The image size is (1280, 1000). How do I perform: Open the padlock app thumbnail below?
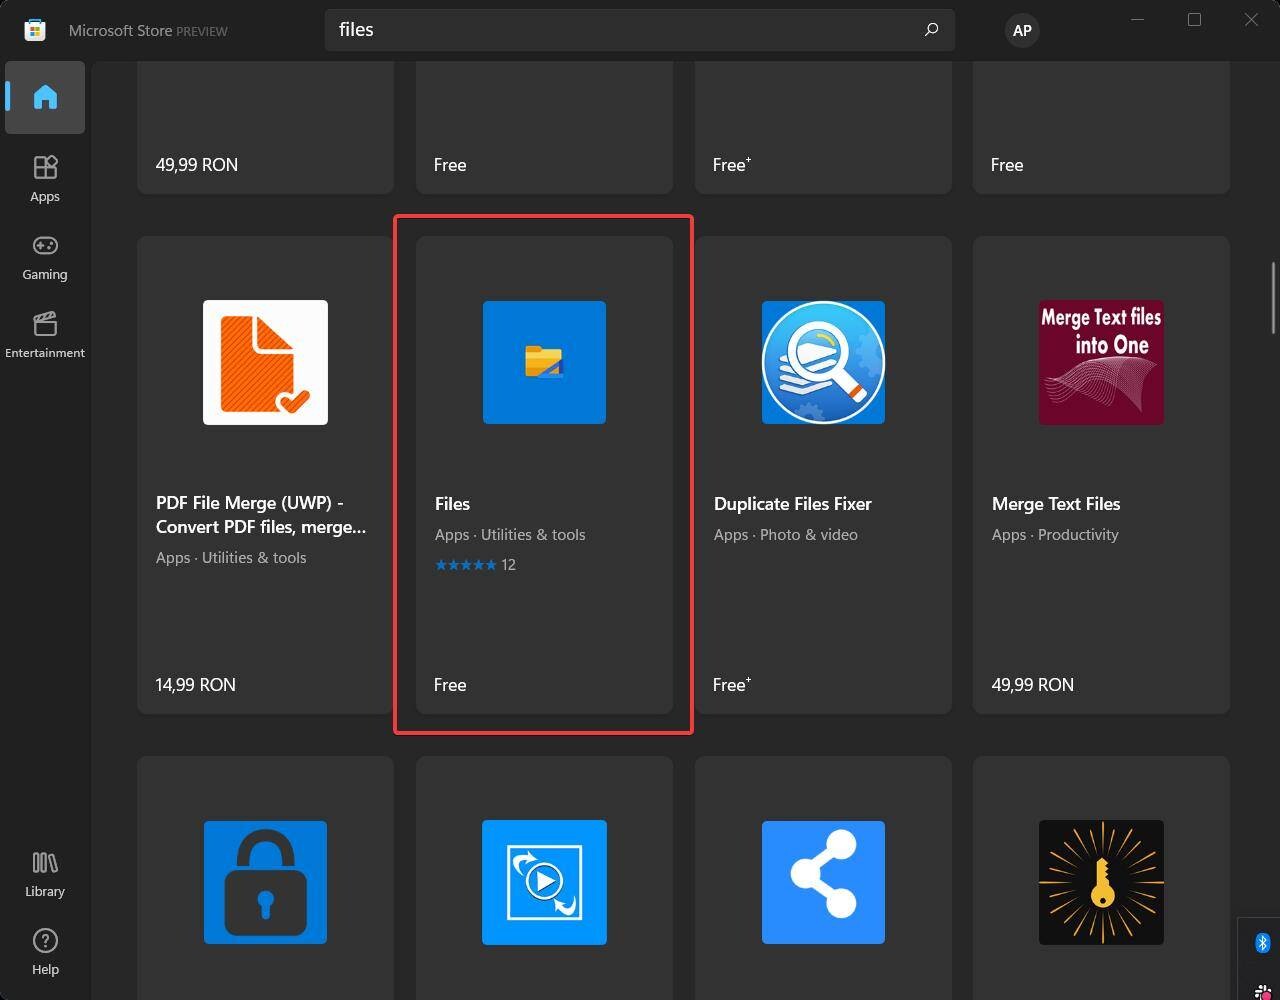point(265,883)
